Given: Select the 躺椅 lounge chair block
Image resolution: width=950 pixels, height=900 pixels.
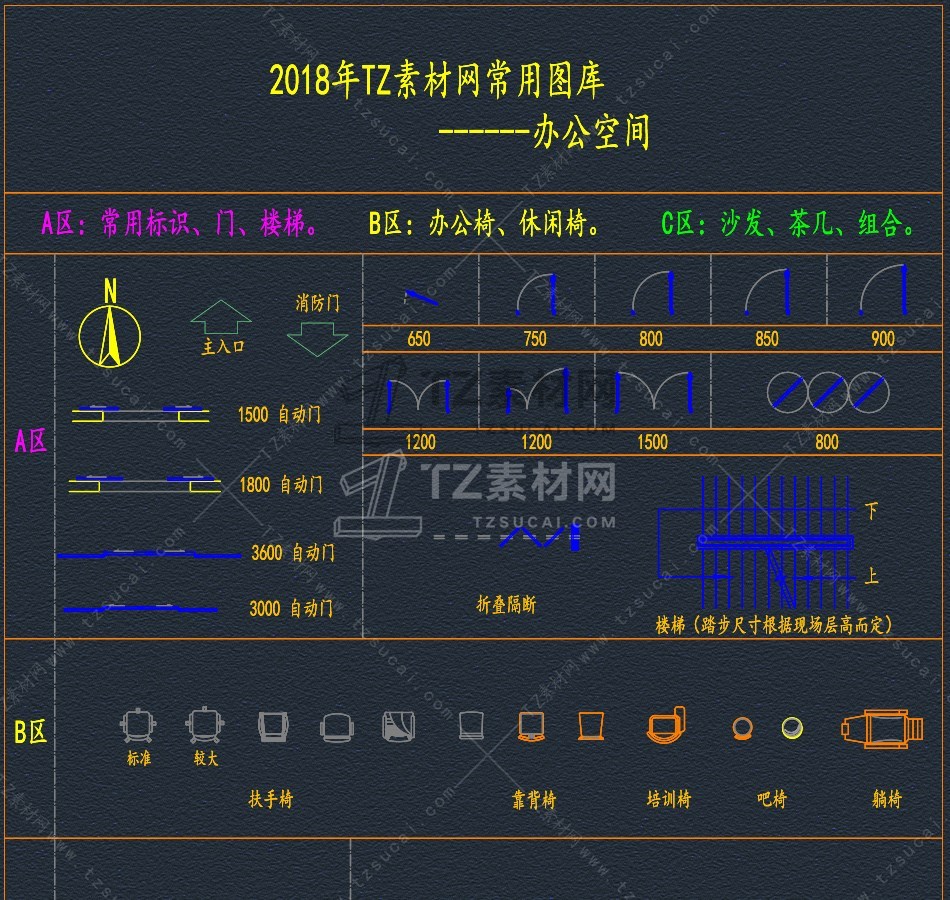Looking at the screenshot, I should (x=883, y=728).
